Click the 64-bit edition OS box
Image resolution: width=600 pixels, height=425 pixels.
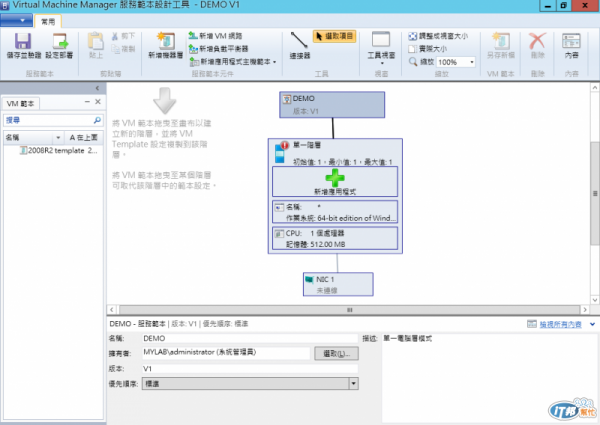(x=335, y=212)
